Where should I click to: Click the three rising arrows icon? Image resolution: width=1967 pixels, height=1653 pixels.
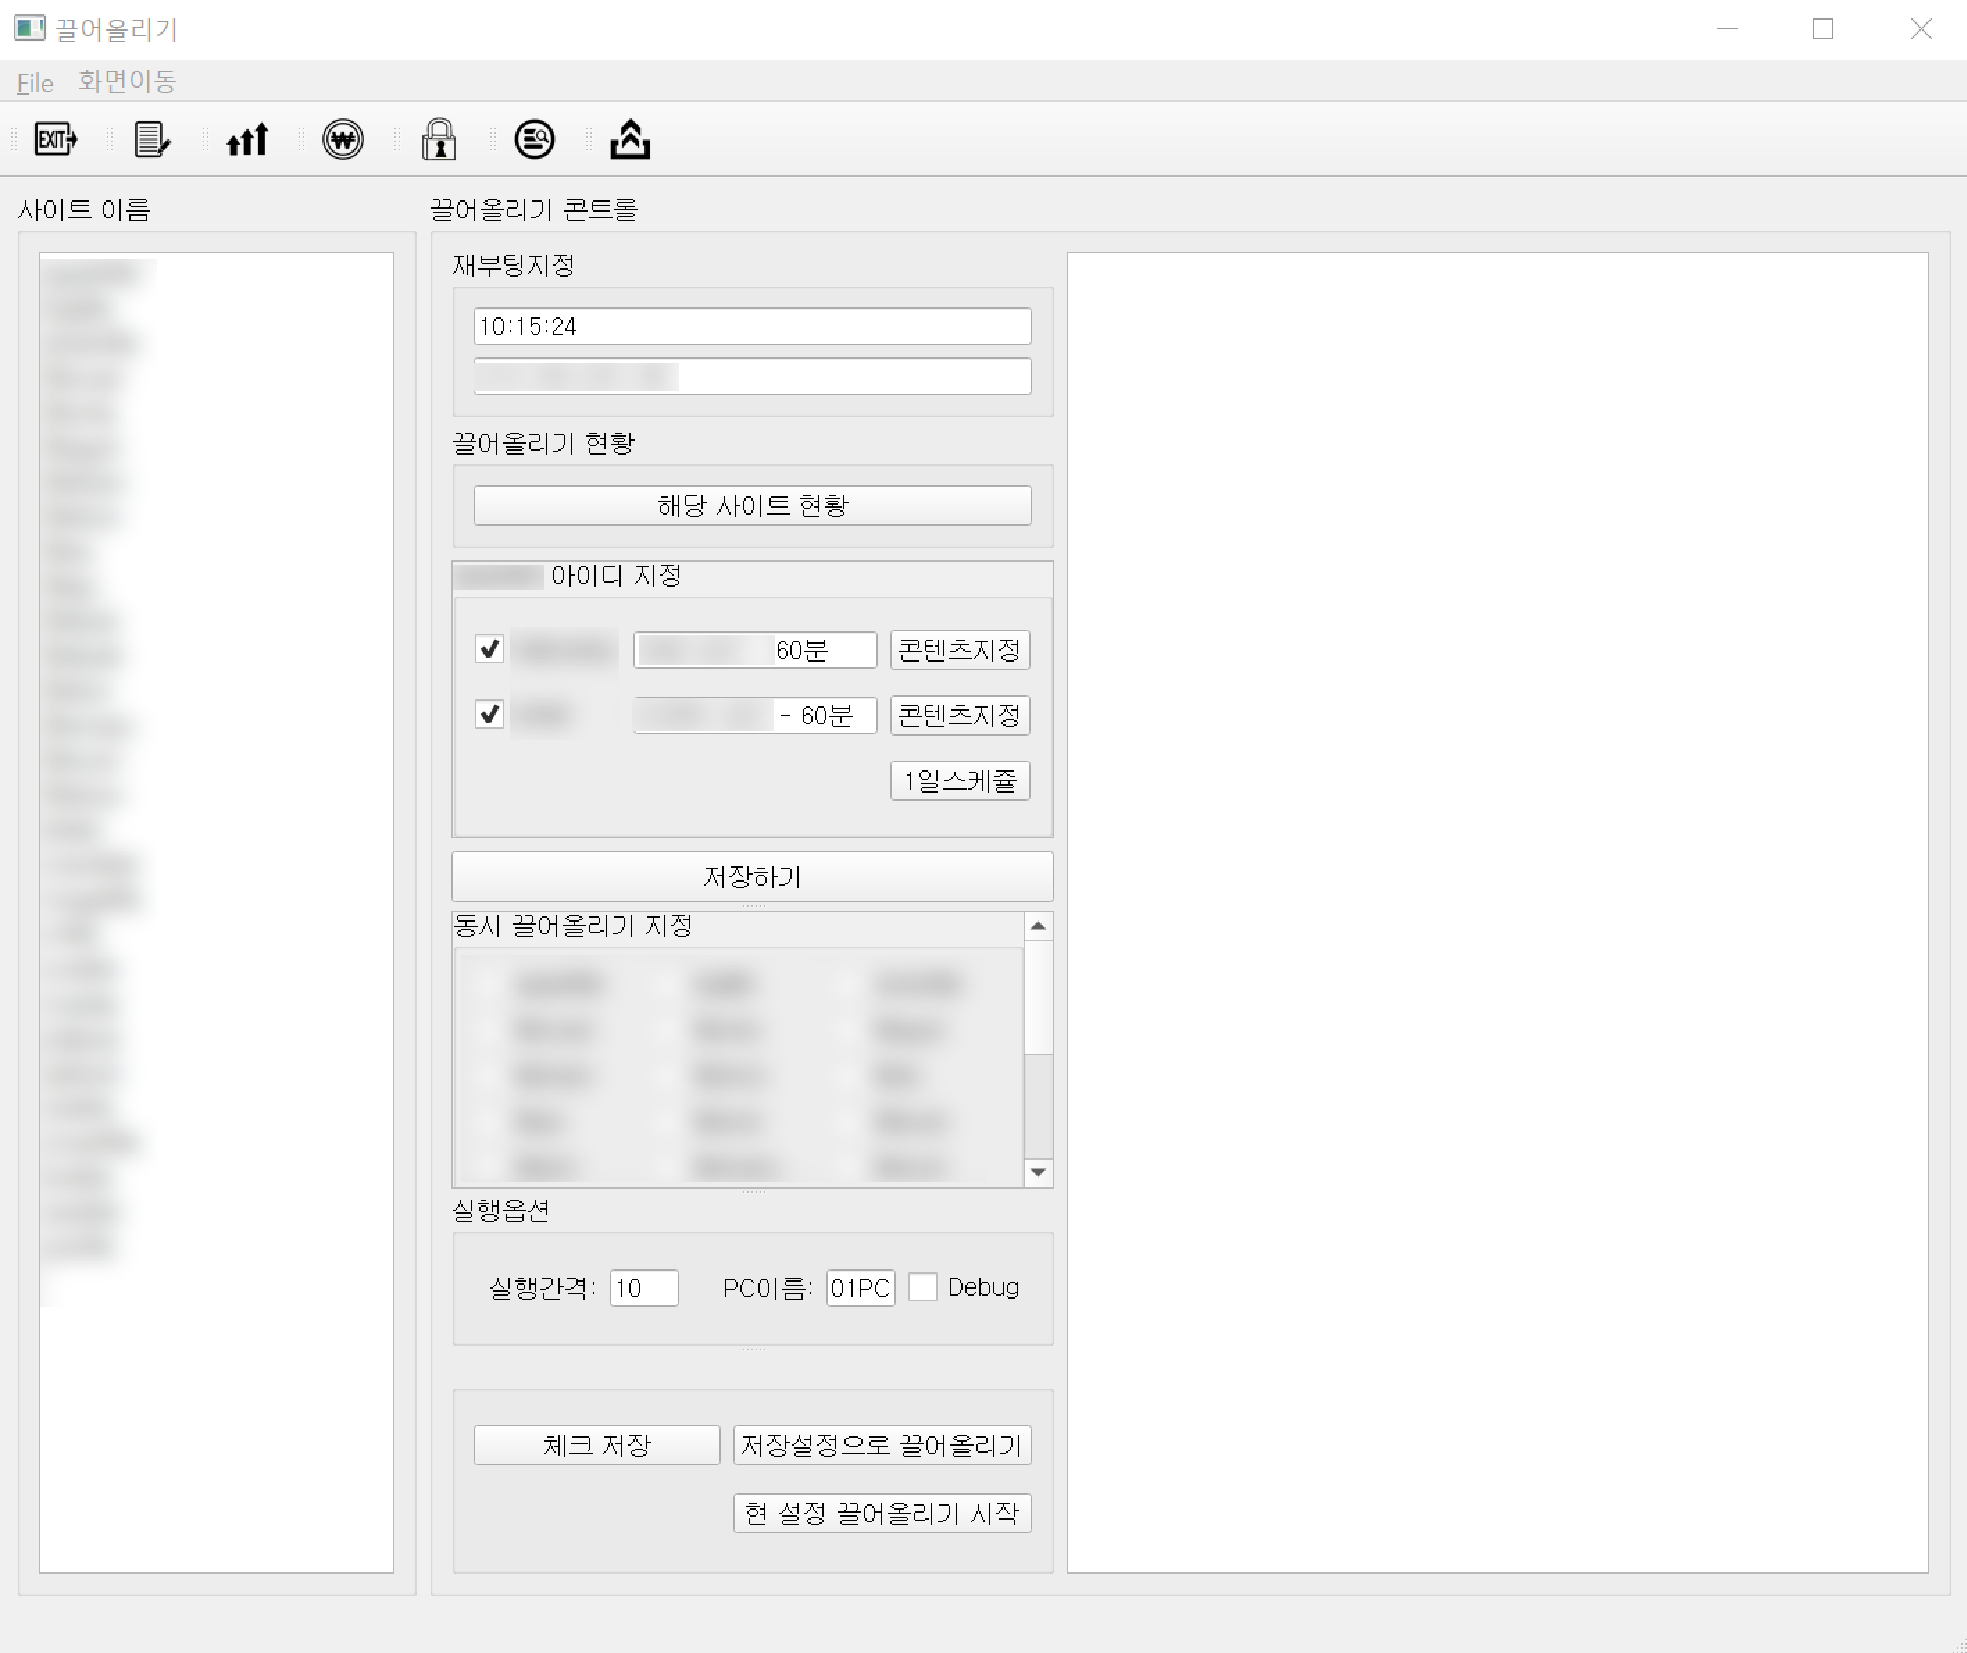click(247, 139)
